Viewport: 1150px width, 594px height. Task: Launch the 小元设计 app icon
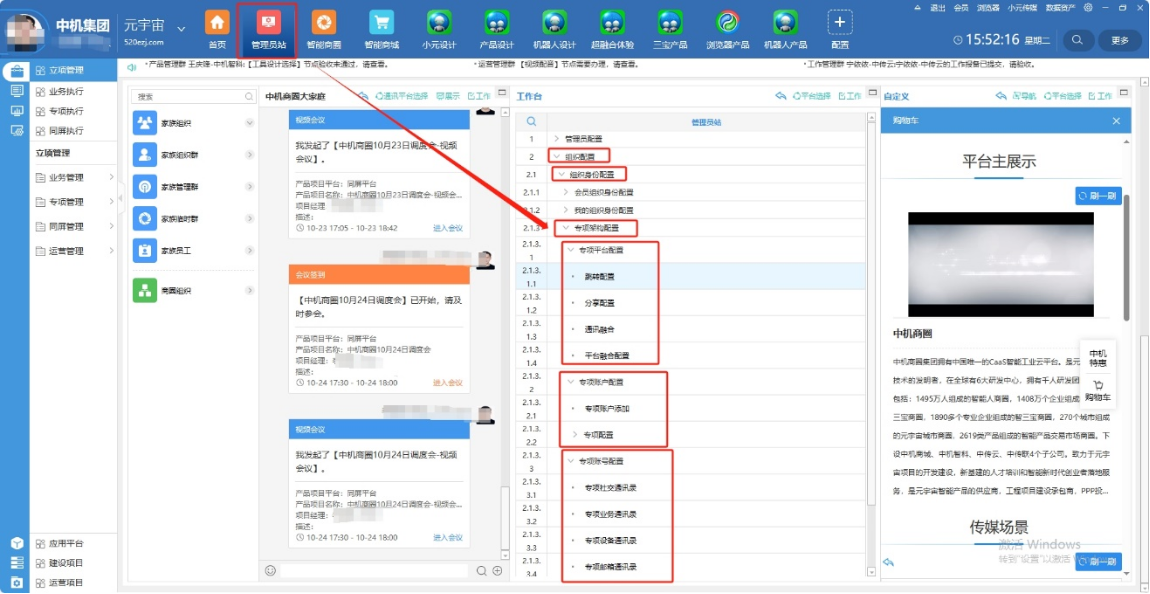[x=439, y=23]
